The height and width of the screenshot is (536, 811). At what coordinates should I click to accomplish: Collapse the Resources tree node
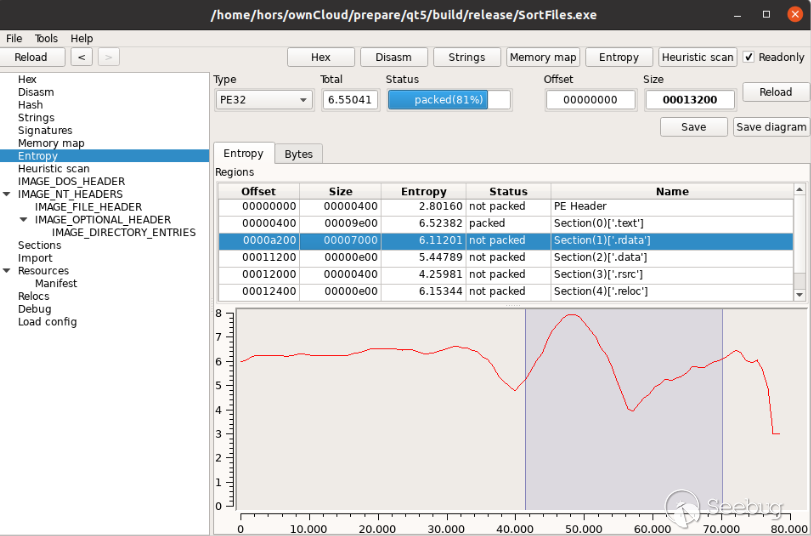[x=8, y=271]
